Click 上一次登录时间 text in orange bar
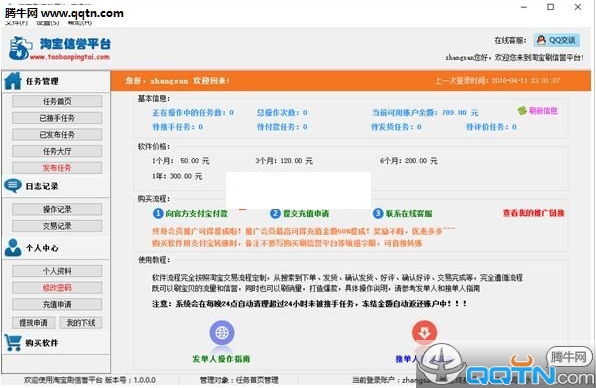596x388 pixels. [498, 81]
